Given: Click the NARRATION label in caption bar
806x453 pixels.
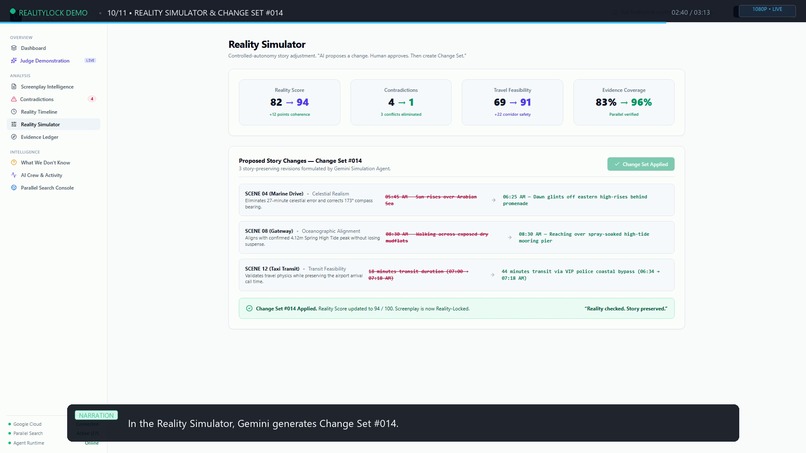Looking at the screenshot, I should click(96, 415).
